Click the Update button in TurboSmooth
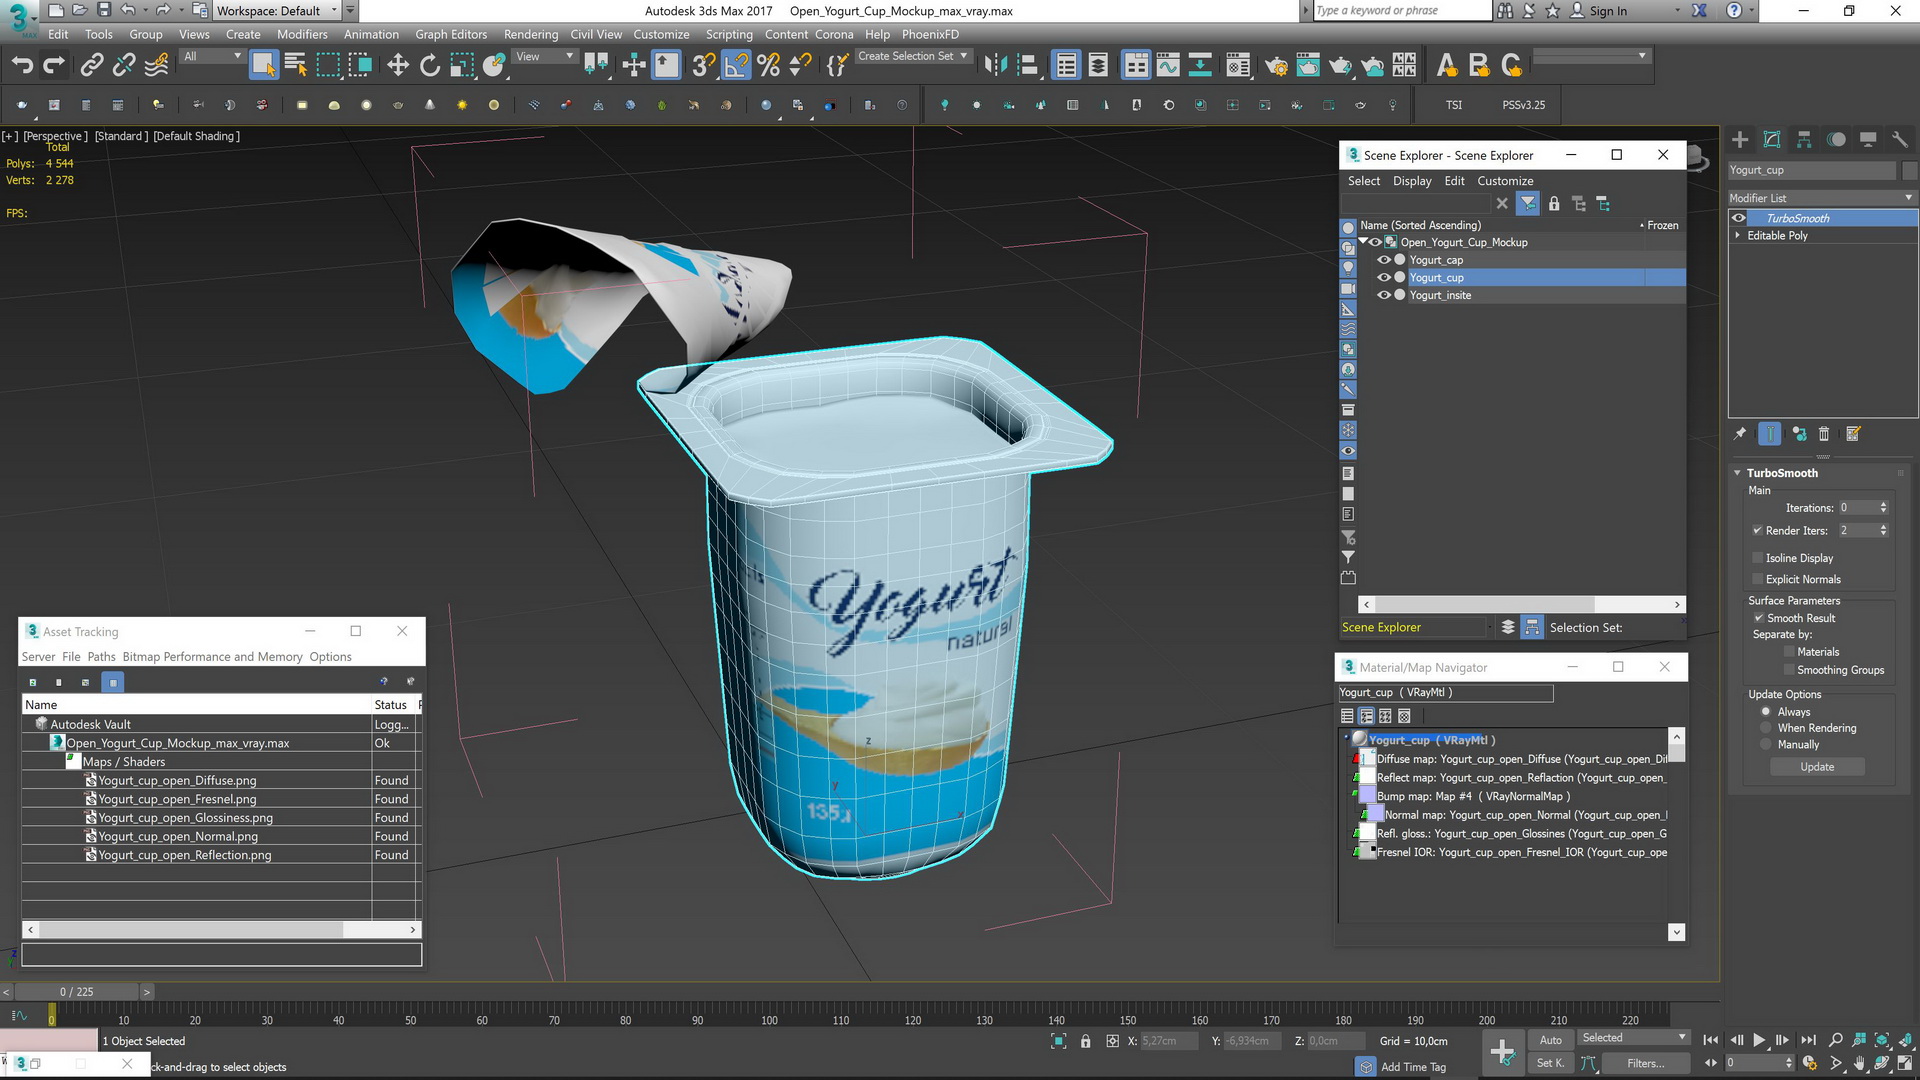 coord(1817,767)
